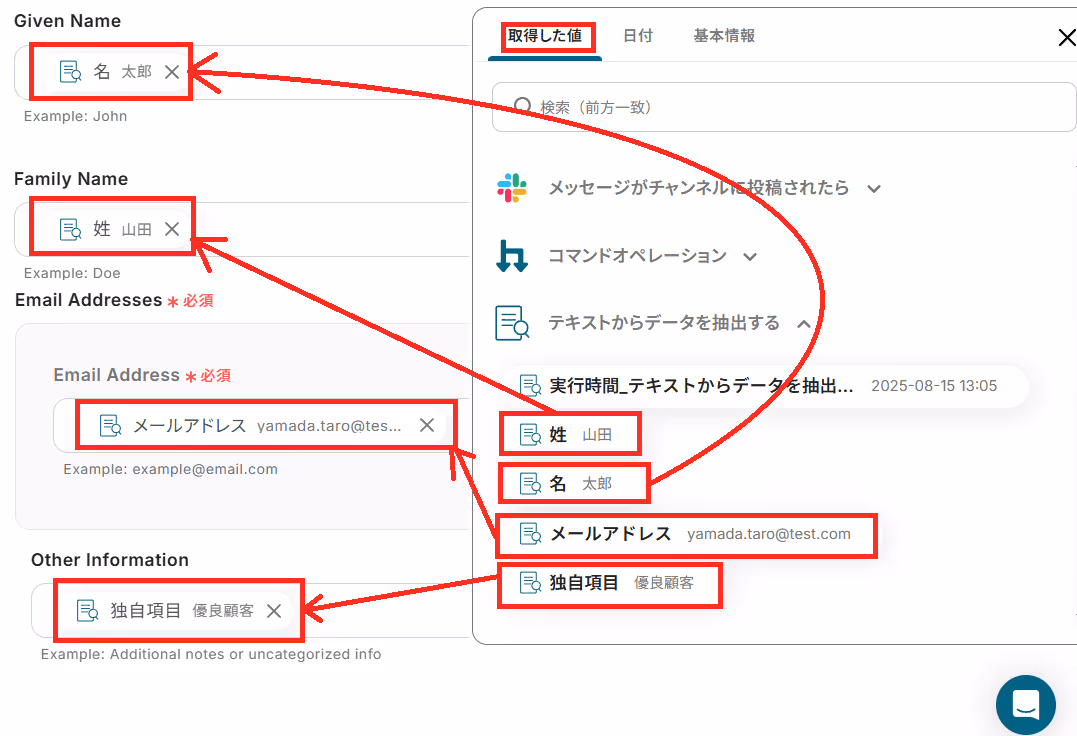Click the テキストからデータを抽出する document icon

[512, 323]
